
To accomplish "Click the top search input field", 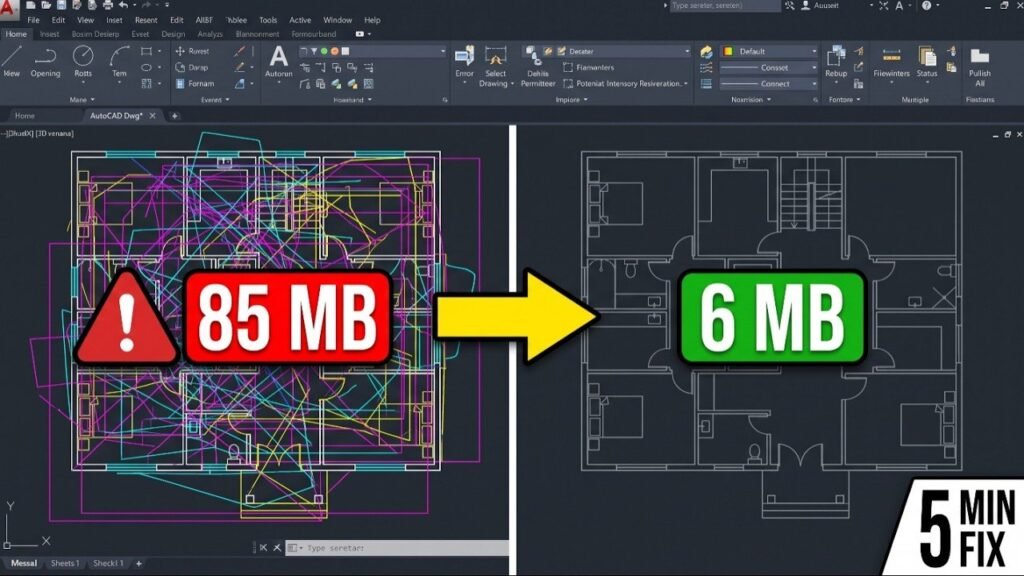I will point(724,5).
